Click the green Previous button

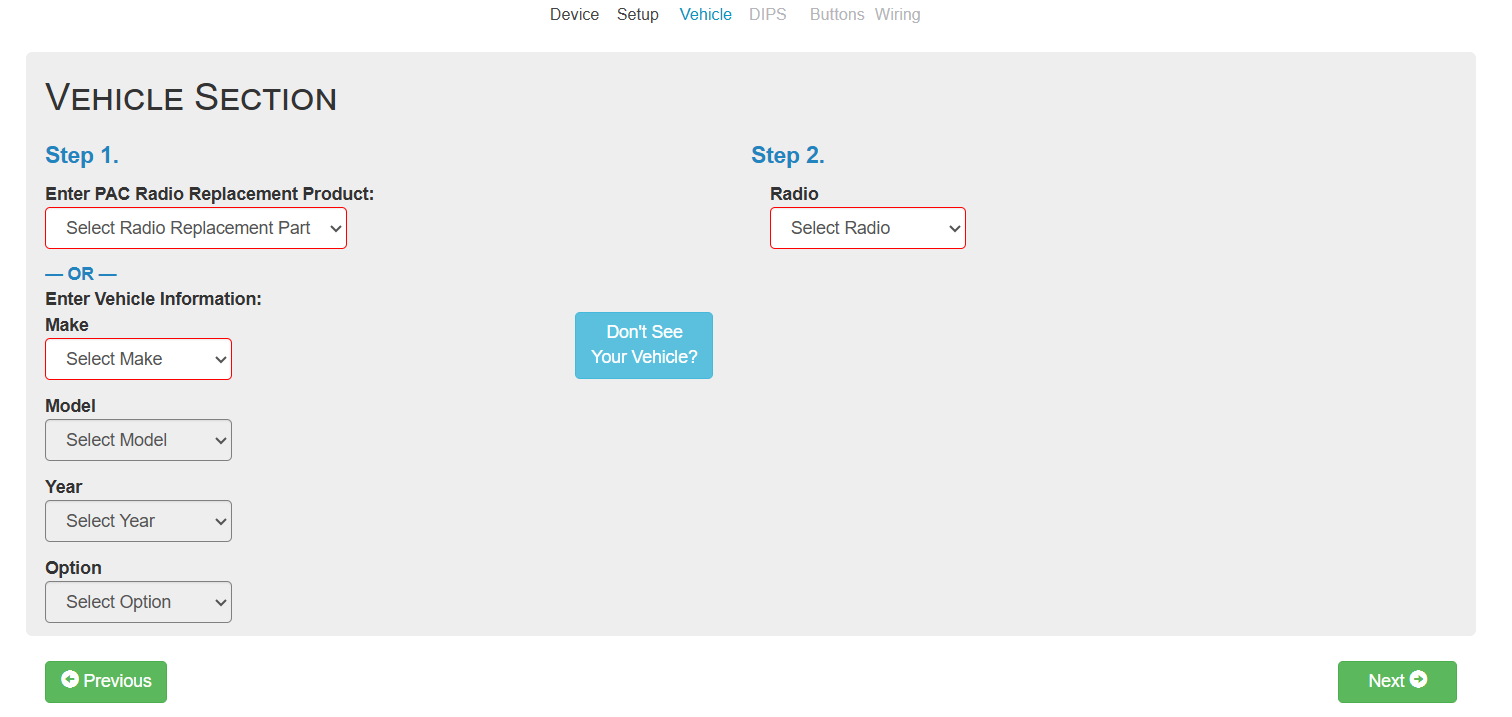pos(106,681)
